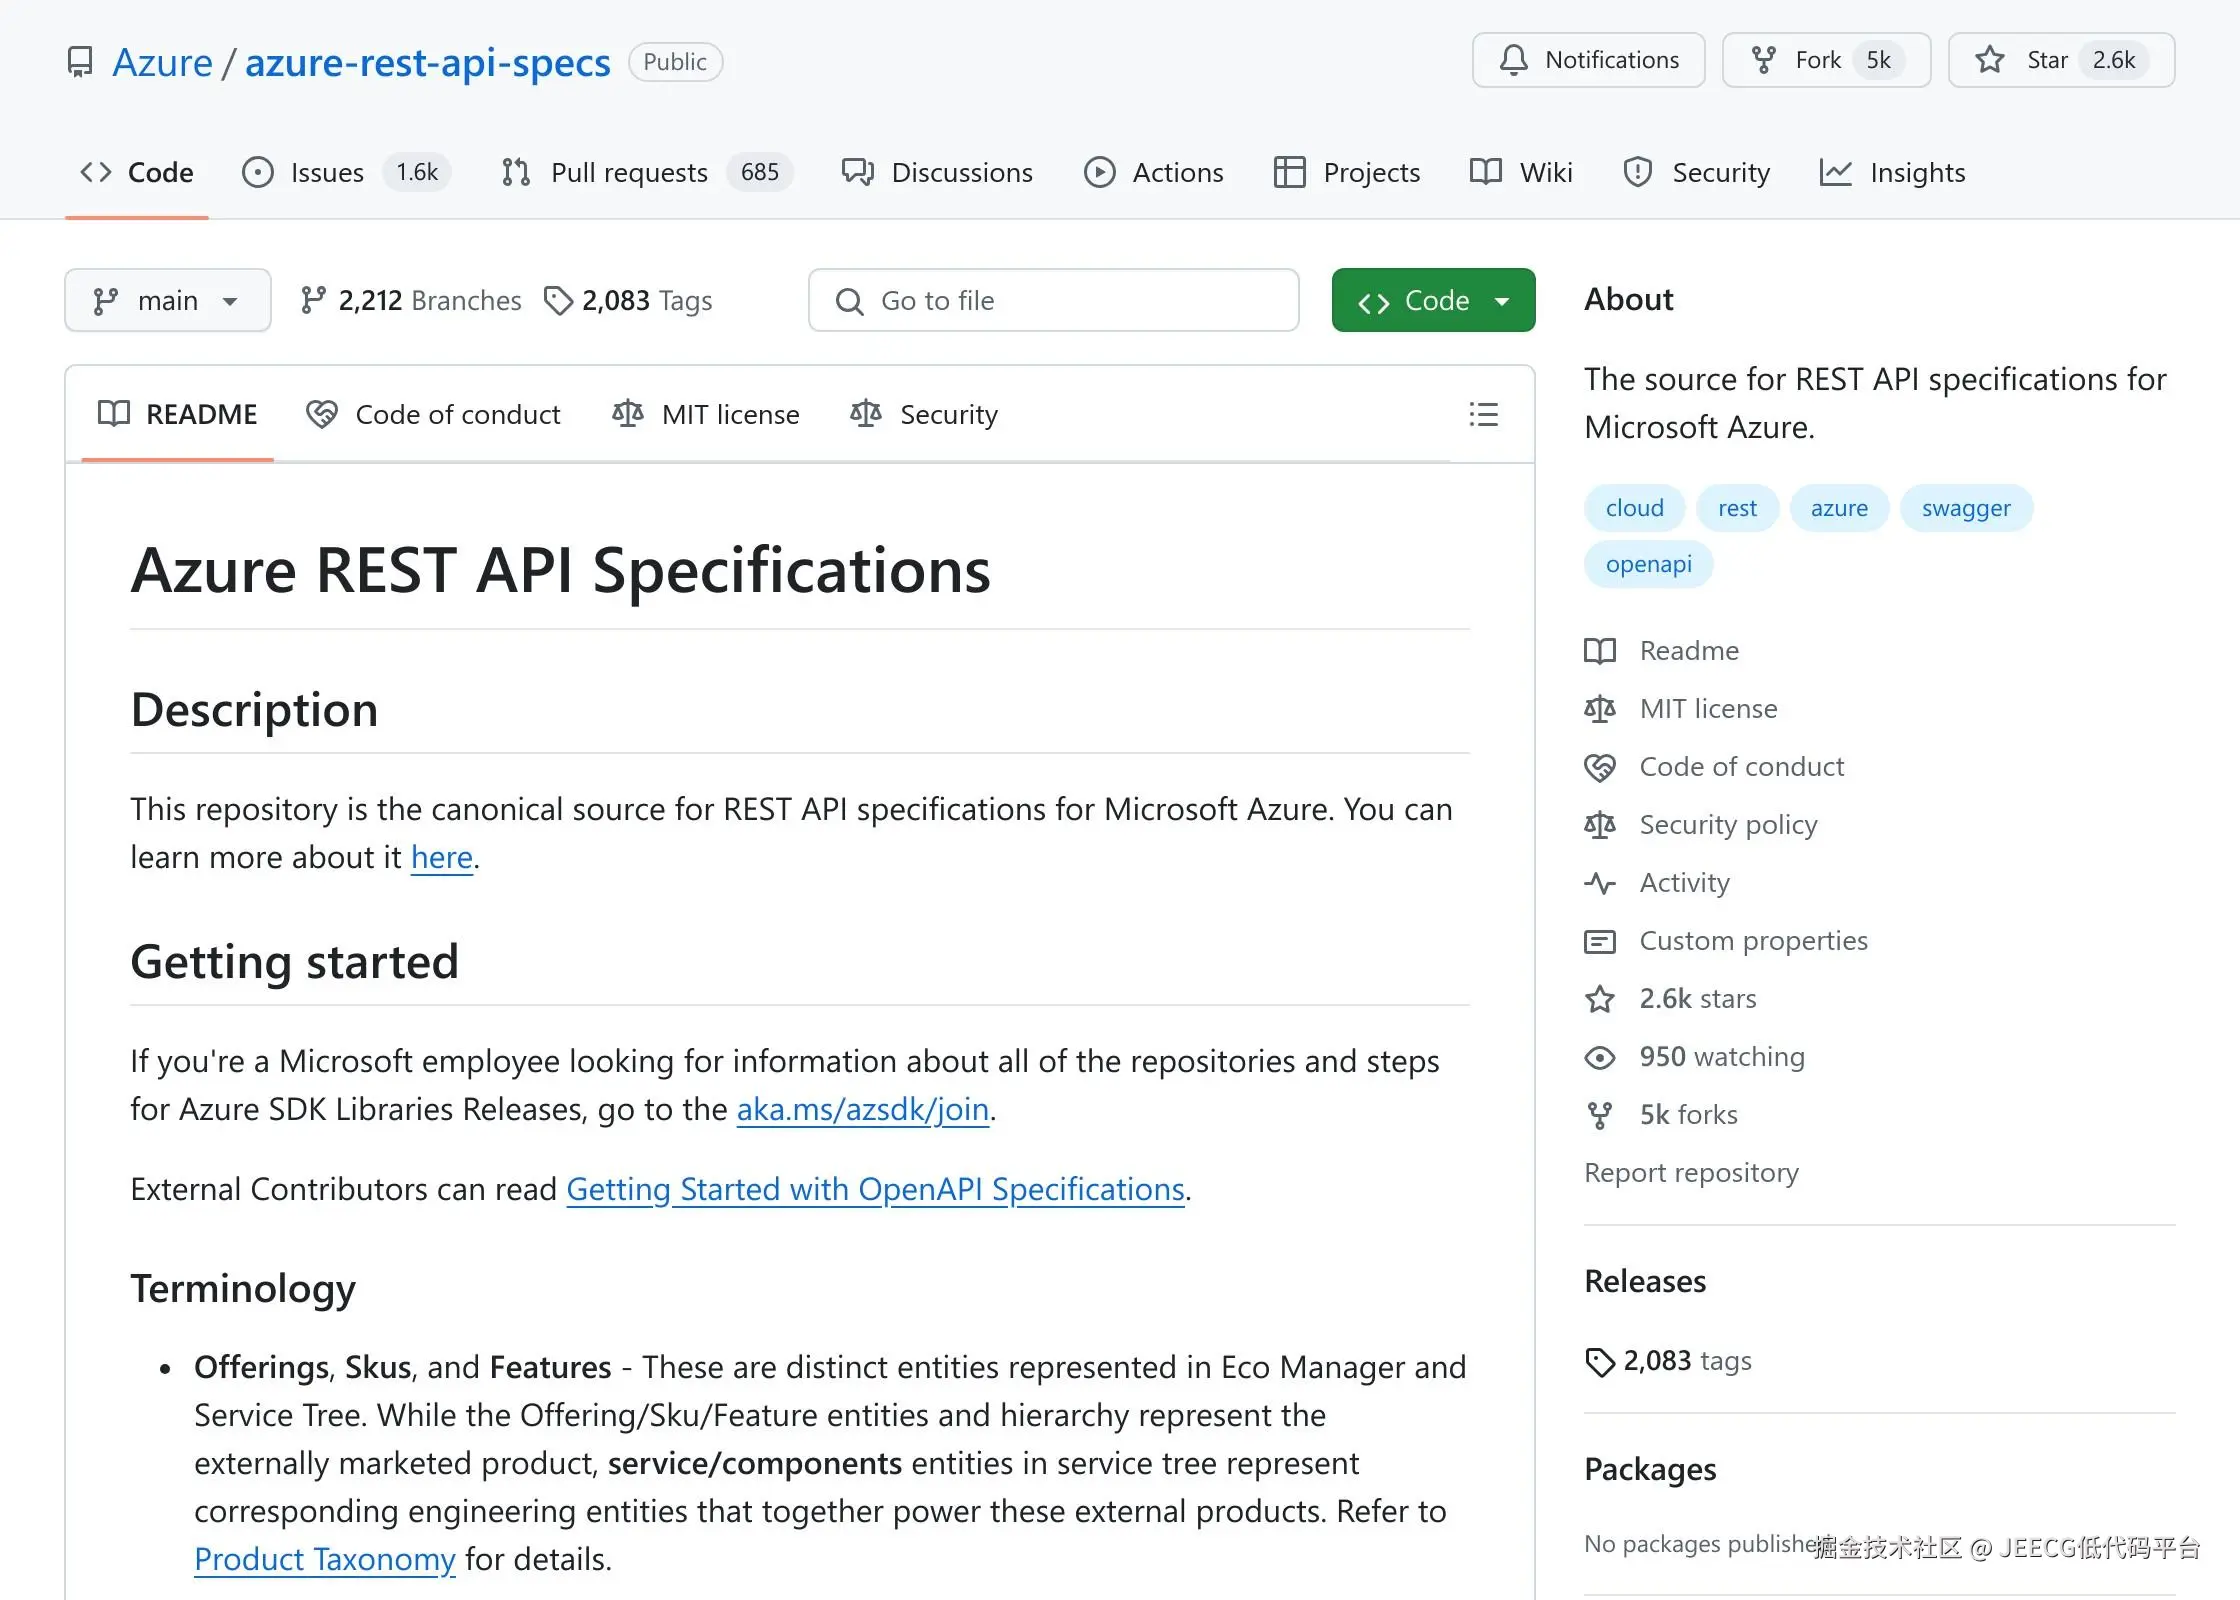This screenshot has height=1600, width=2240.
Task: View the 2,083 Tags link near branch selector
Action: point(628,300)
